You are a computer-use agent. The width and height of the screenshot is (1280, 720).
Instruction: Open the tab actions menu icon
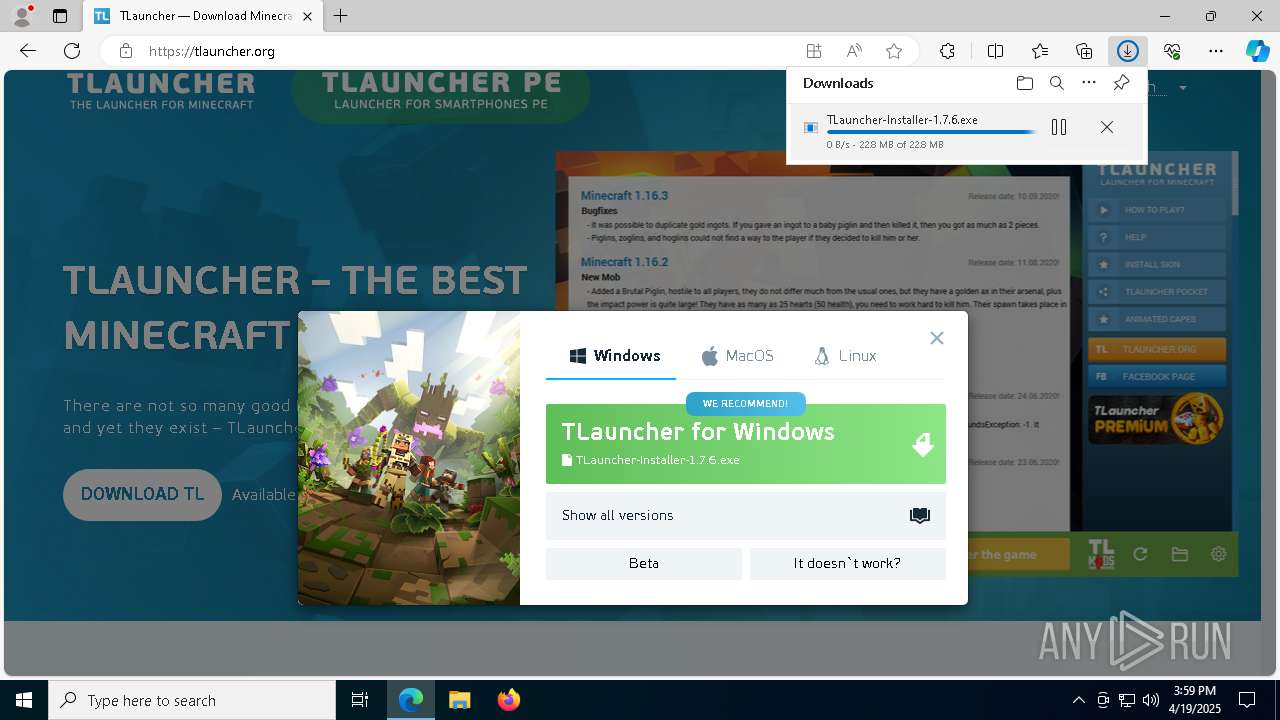click(60, 16)
